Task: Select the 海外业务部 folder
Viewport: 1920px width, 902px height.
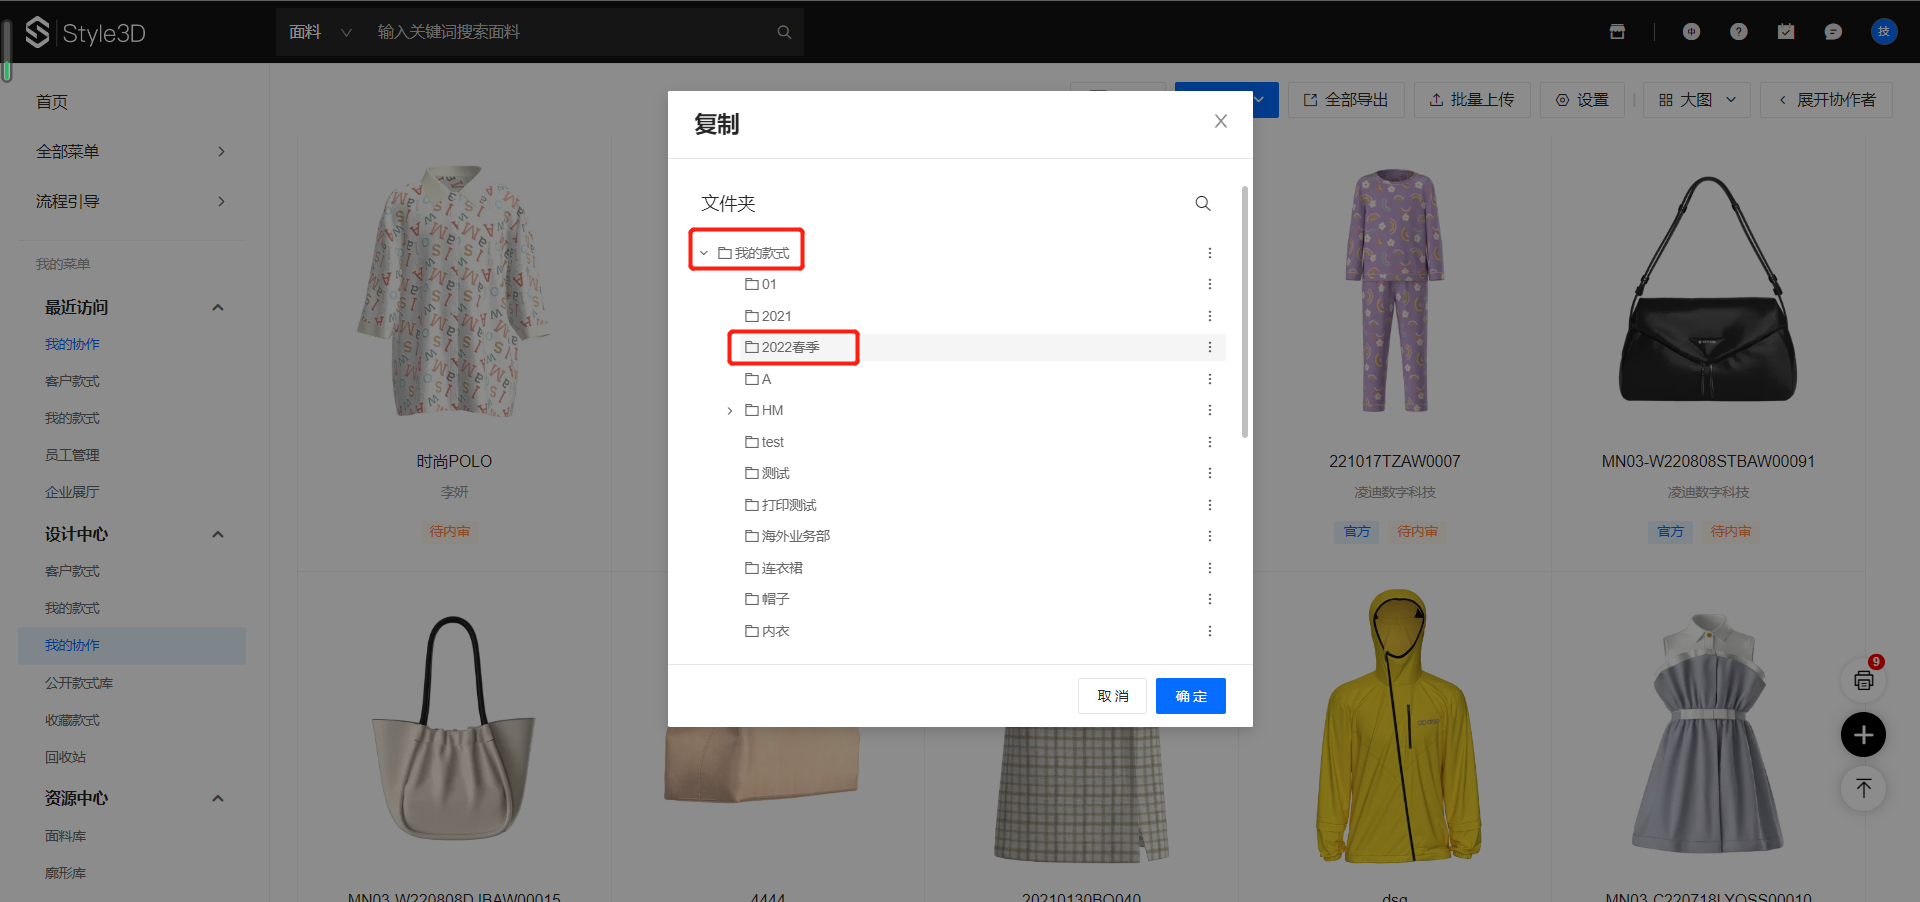Action: tap(787, 536)
